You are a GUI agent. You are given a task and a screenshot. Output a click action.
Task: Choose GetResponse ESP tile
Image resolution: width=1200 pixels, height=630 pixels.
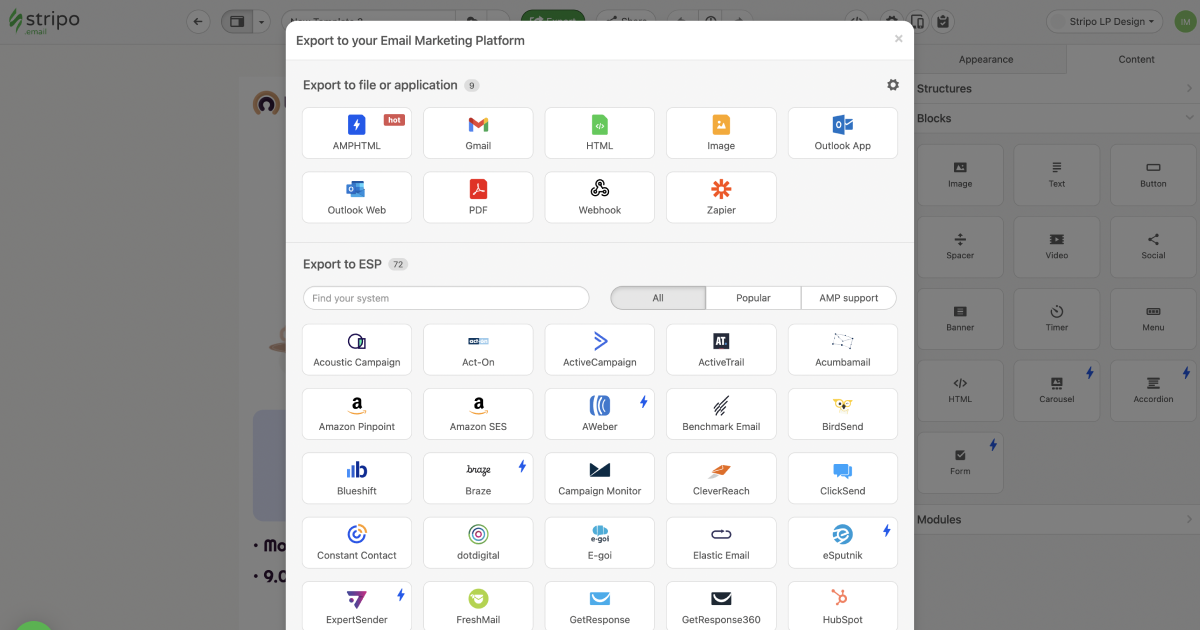pos(600,606)
